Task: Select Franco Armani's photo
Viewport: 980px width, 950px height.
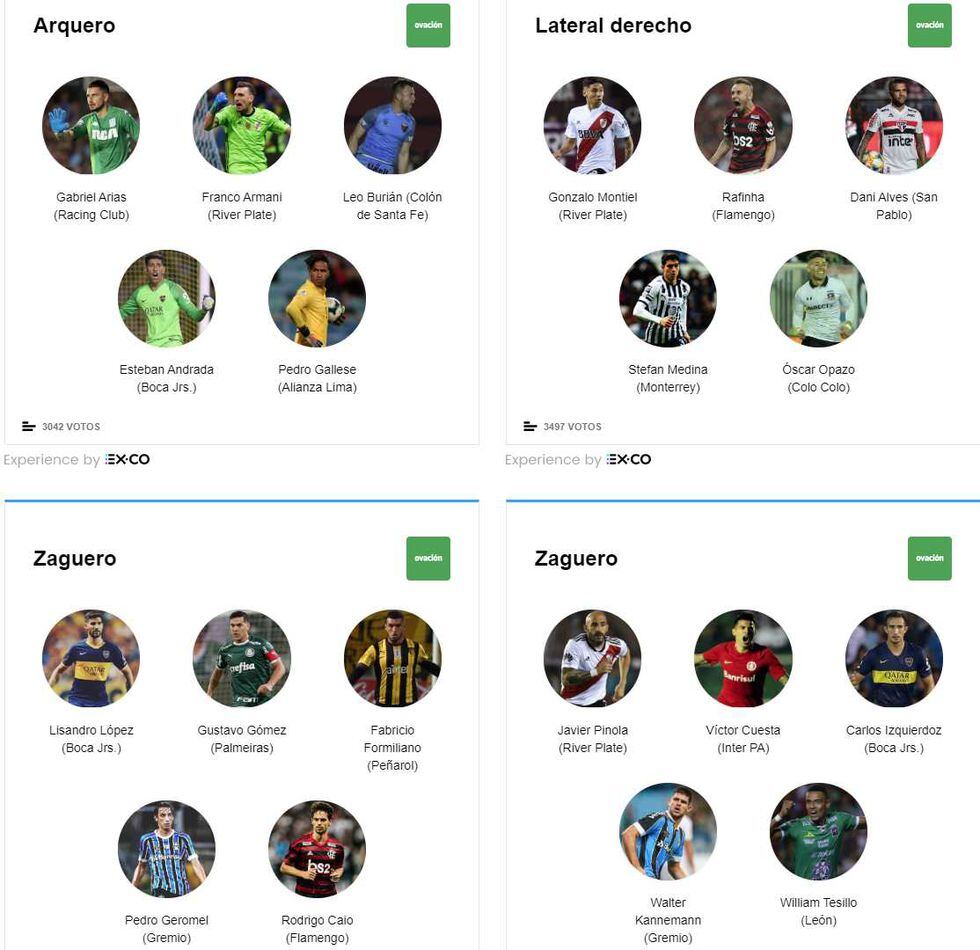Action: click(242, 126)
